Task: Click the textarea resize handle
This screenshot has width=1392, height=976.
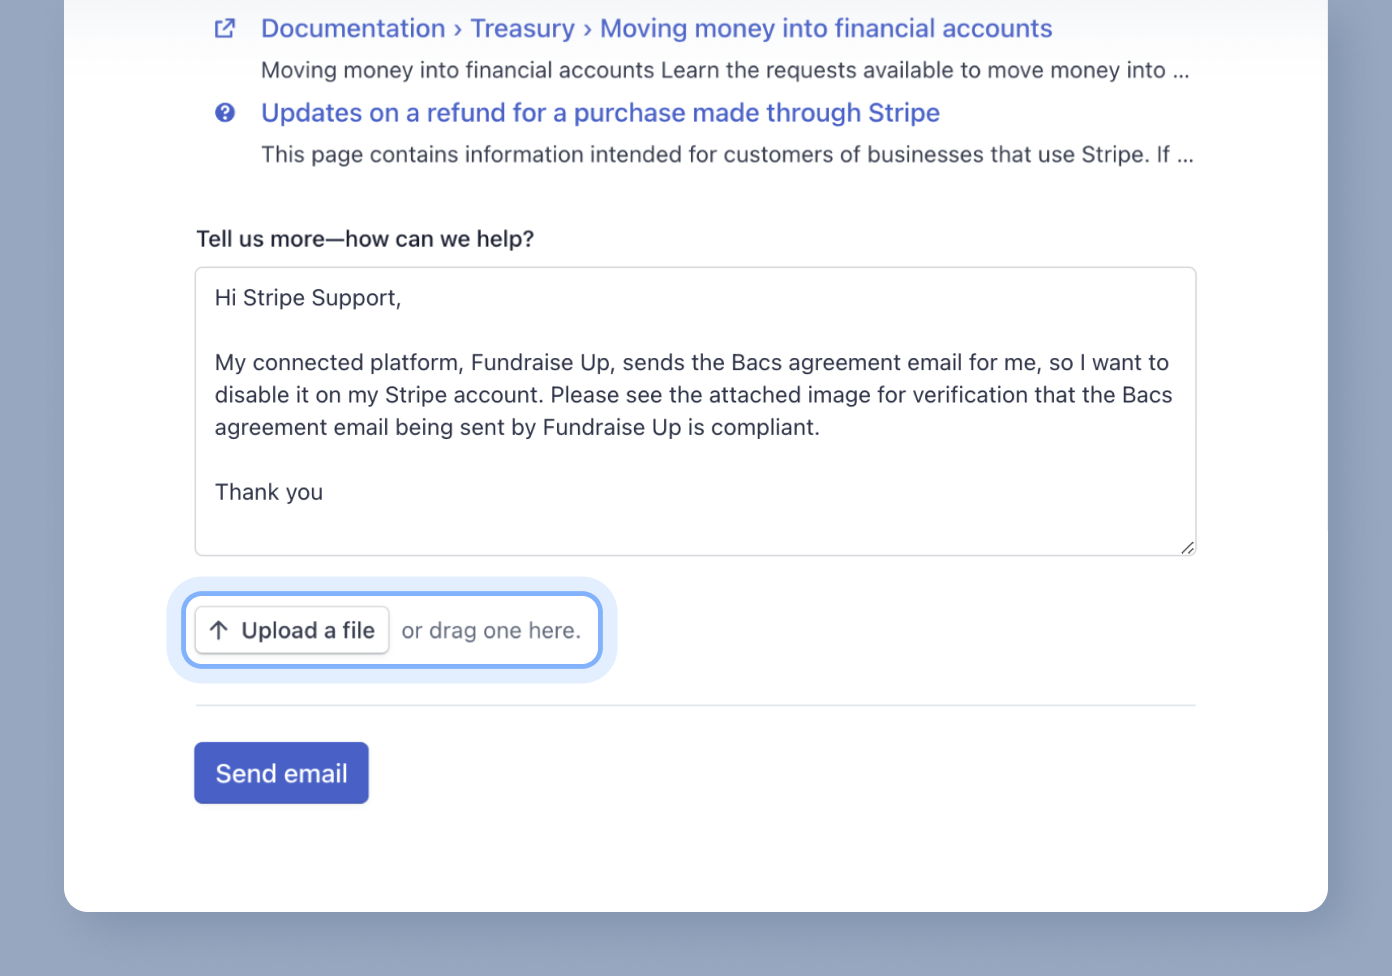Action: 1189,547
